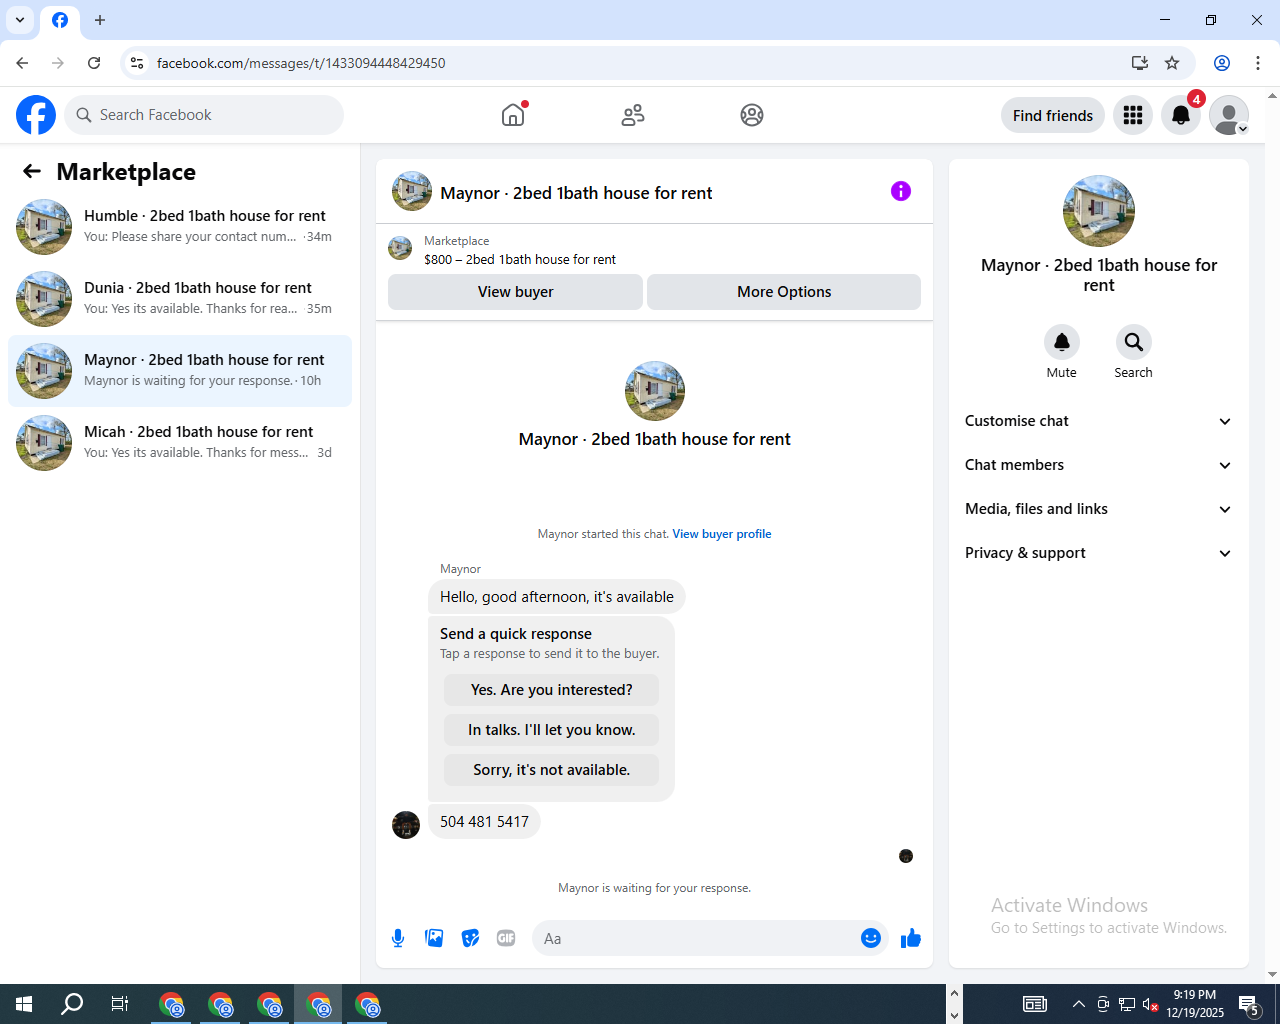Open the Groups icon in top navigation
Image resolution: width=1280 pixels, height=1024 pixels.
point(752,115)
